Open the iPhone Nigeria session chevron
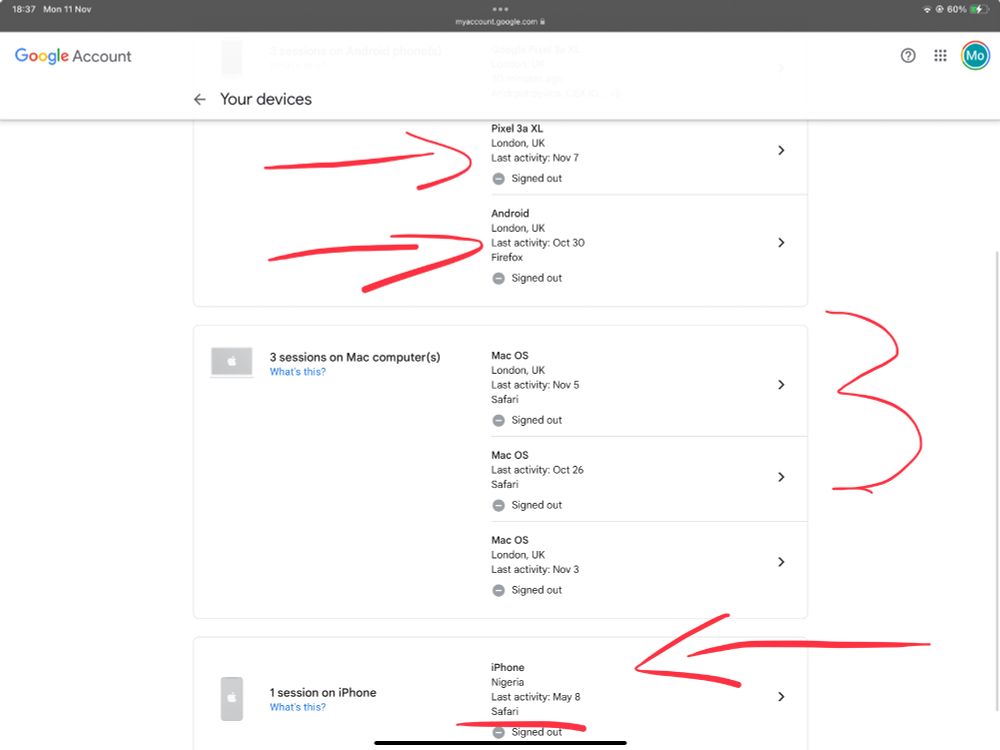The height and width of the screenshot is (750, 1000). tap(781, 696)
